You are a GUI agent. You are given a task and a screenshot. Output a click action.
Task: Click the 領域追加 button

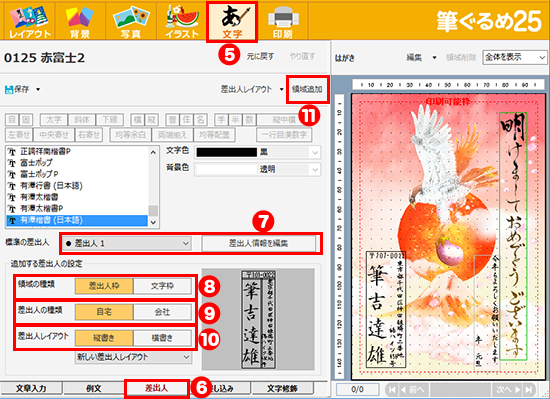pyautogui.click(x=307, y=89)
